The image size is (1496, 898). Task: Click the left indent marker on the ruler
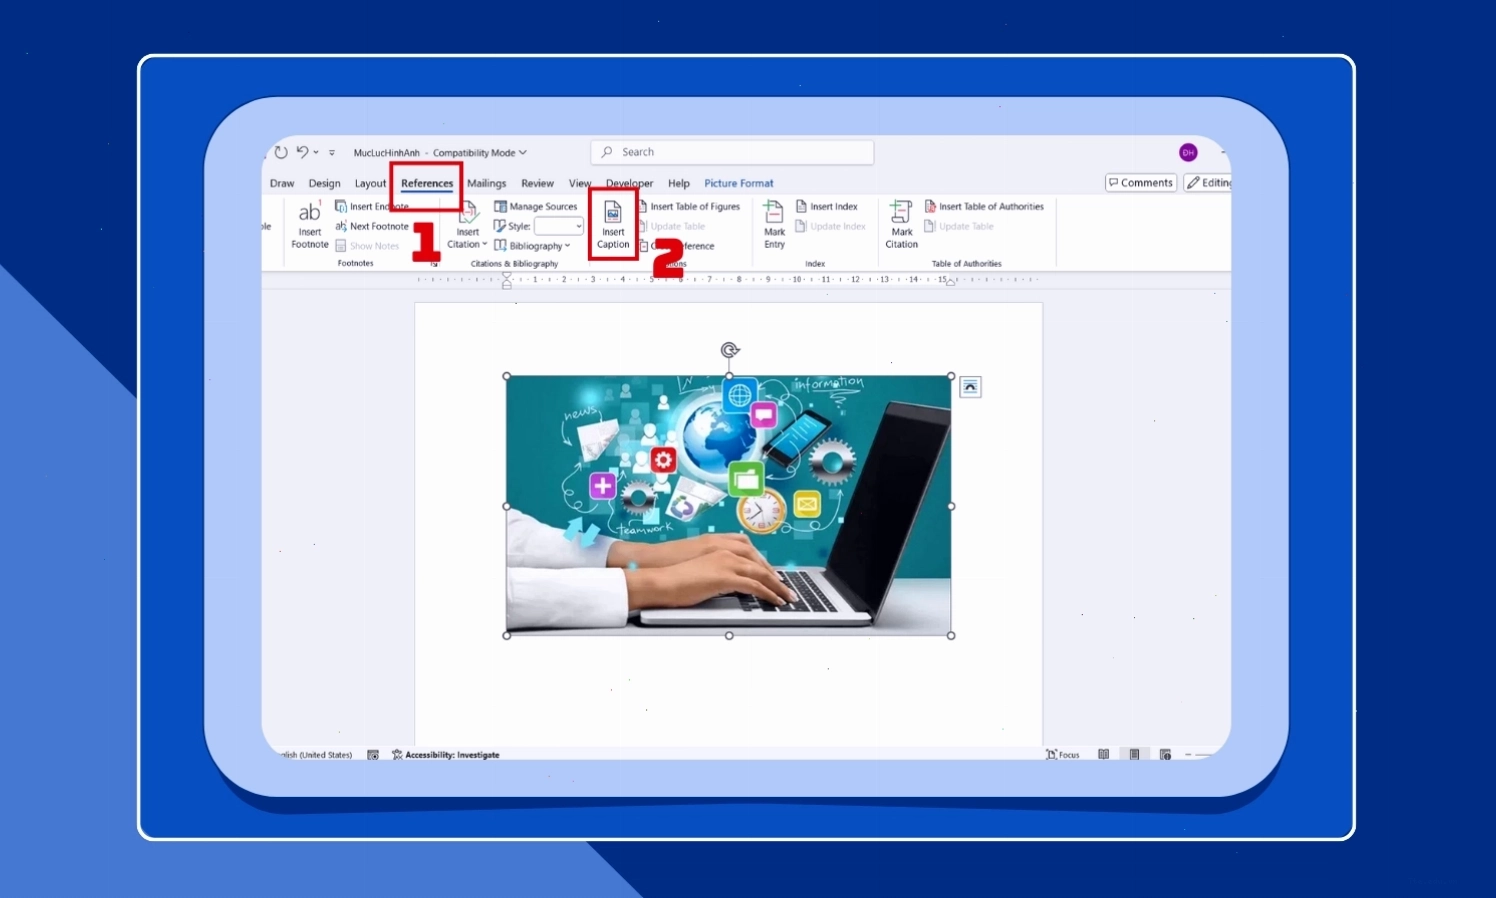[x=507, y=285]
